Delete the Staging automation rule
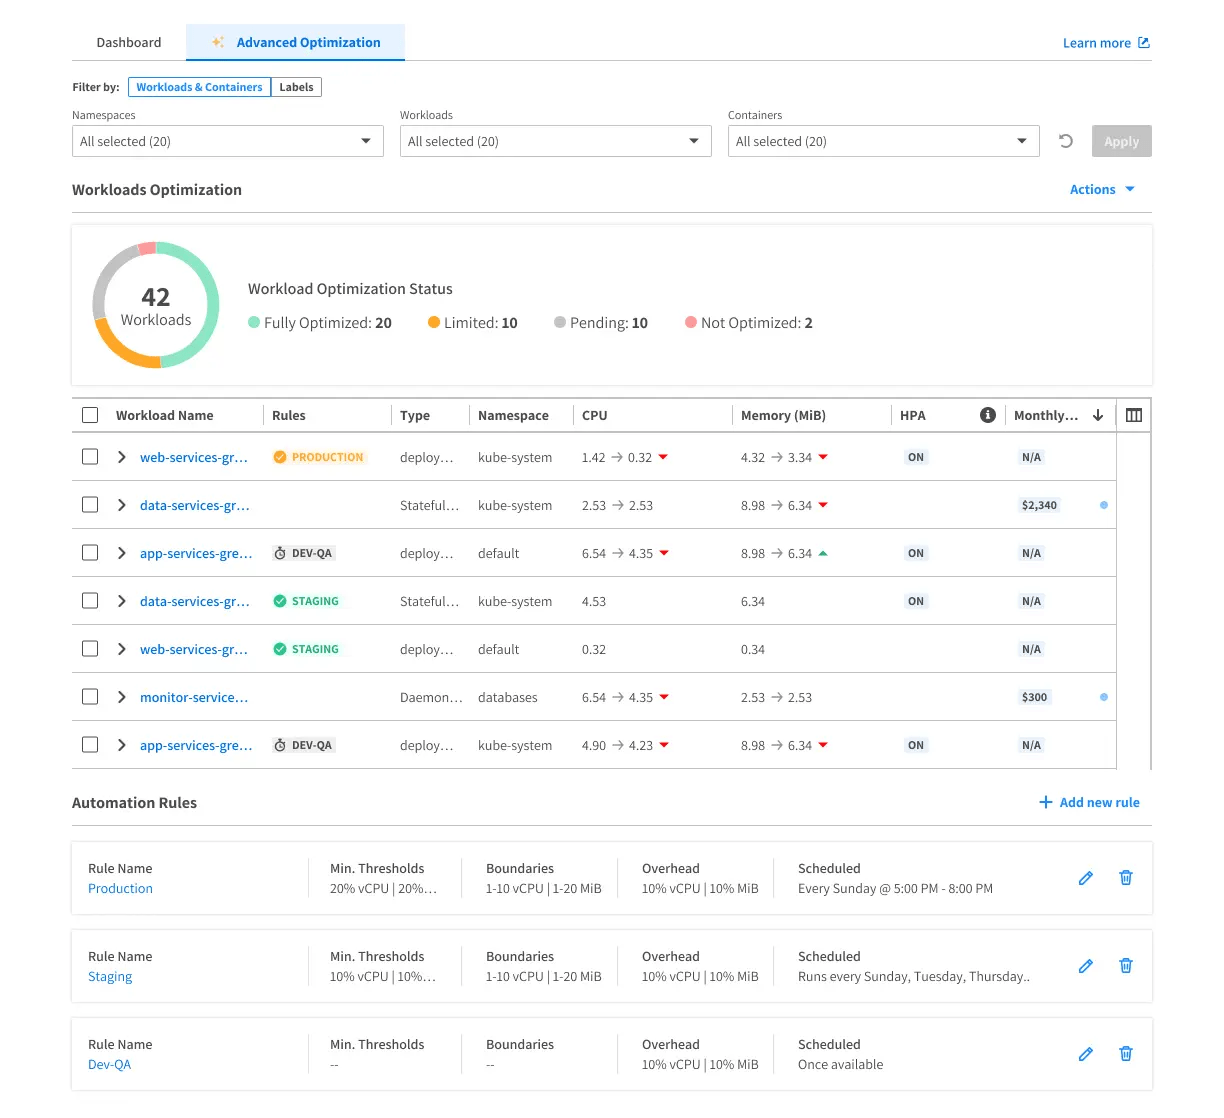The image size is (1224, 1118). pyautogui.click(x=1126, y=966)
